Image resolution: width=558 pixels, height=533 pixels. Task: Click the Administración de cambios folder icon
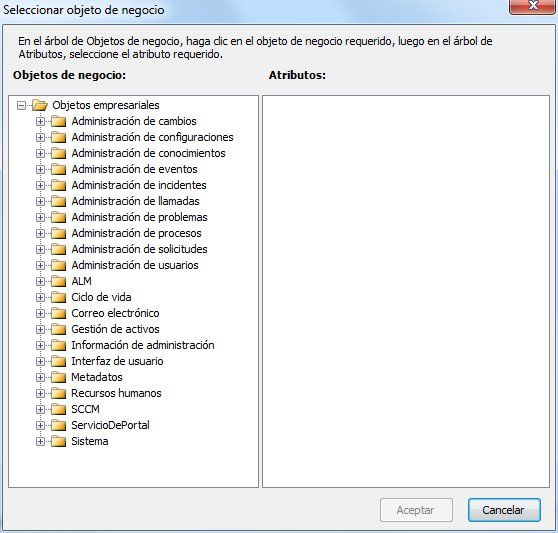58,121
